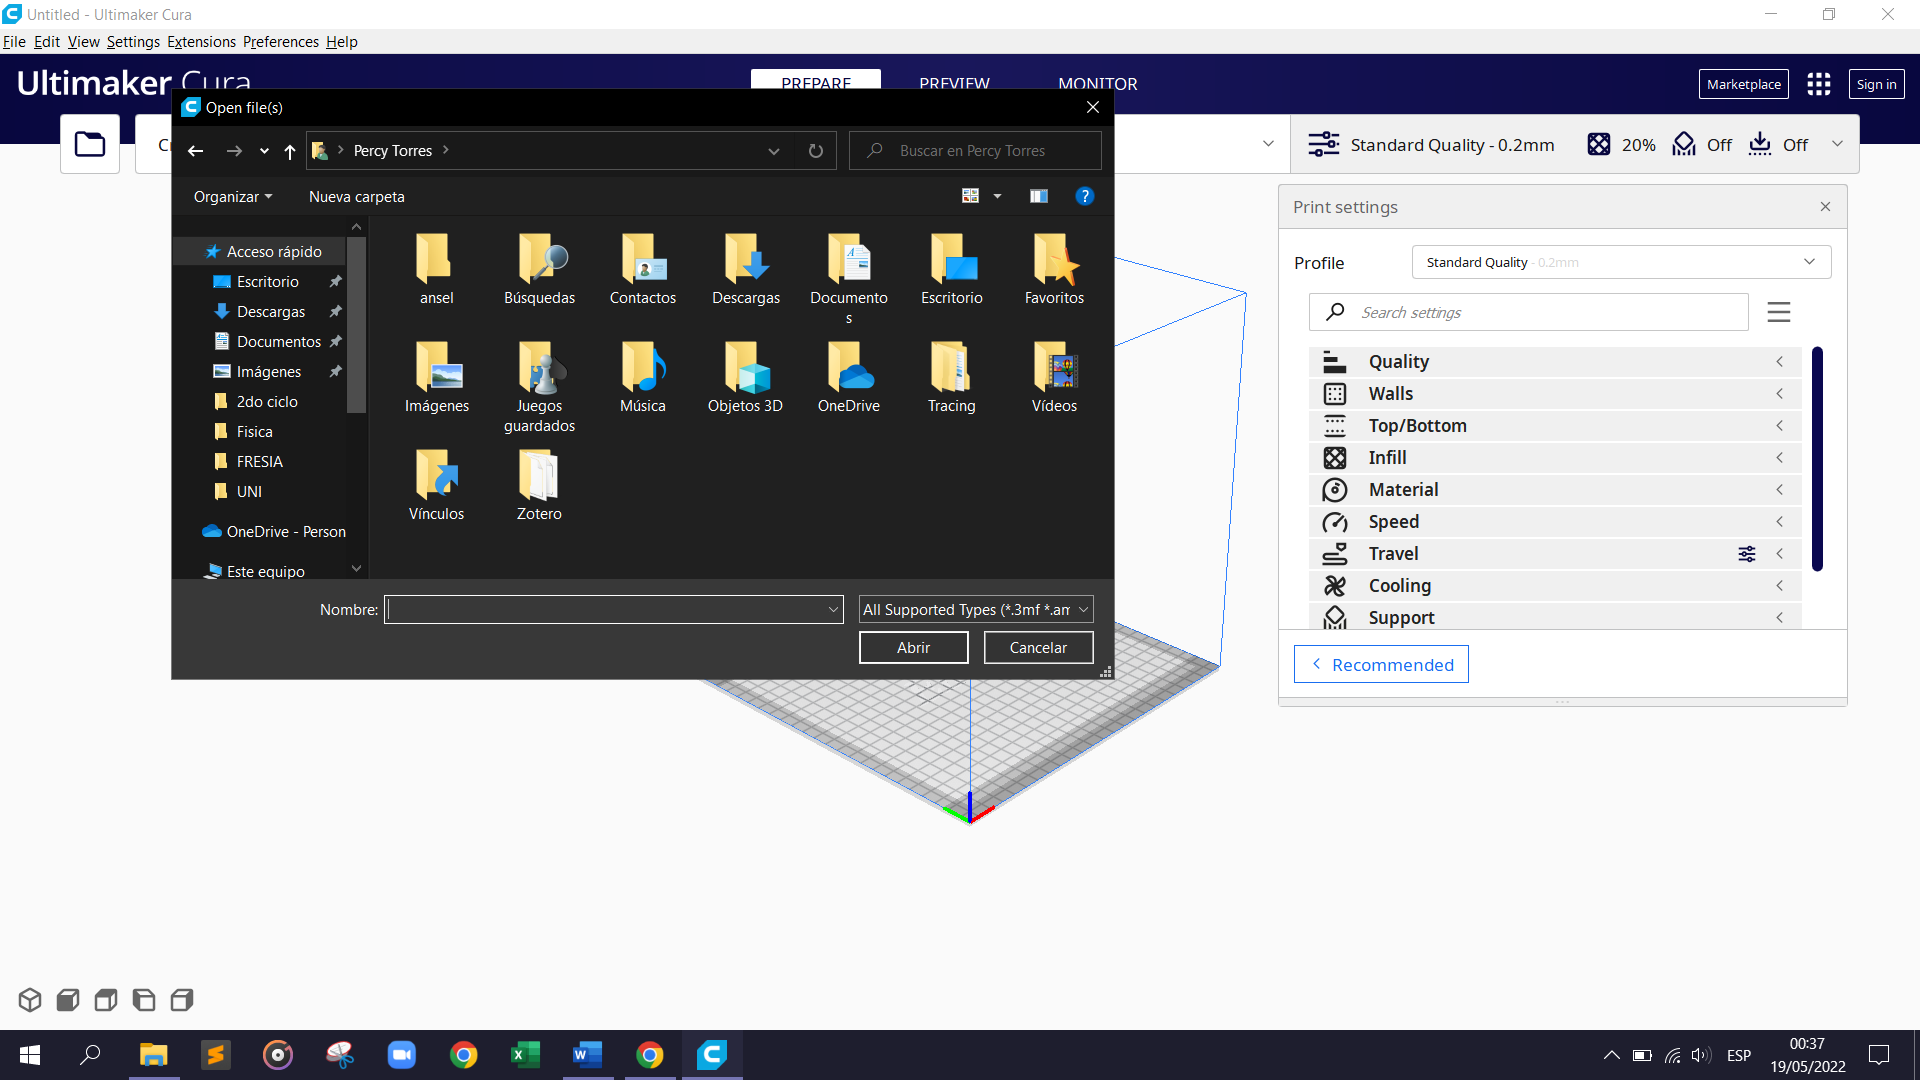Click the setting visibility hamburger menu icon
Image resolution: width=1920 pixels, height=1080 pixels.
[x=1778, y=312]
